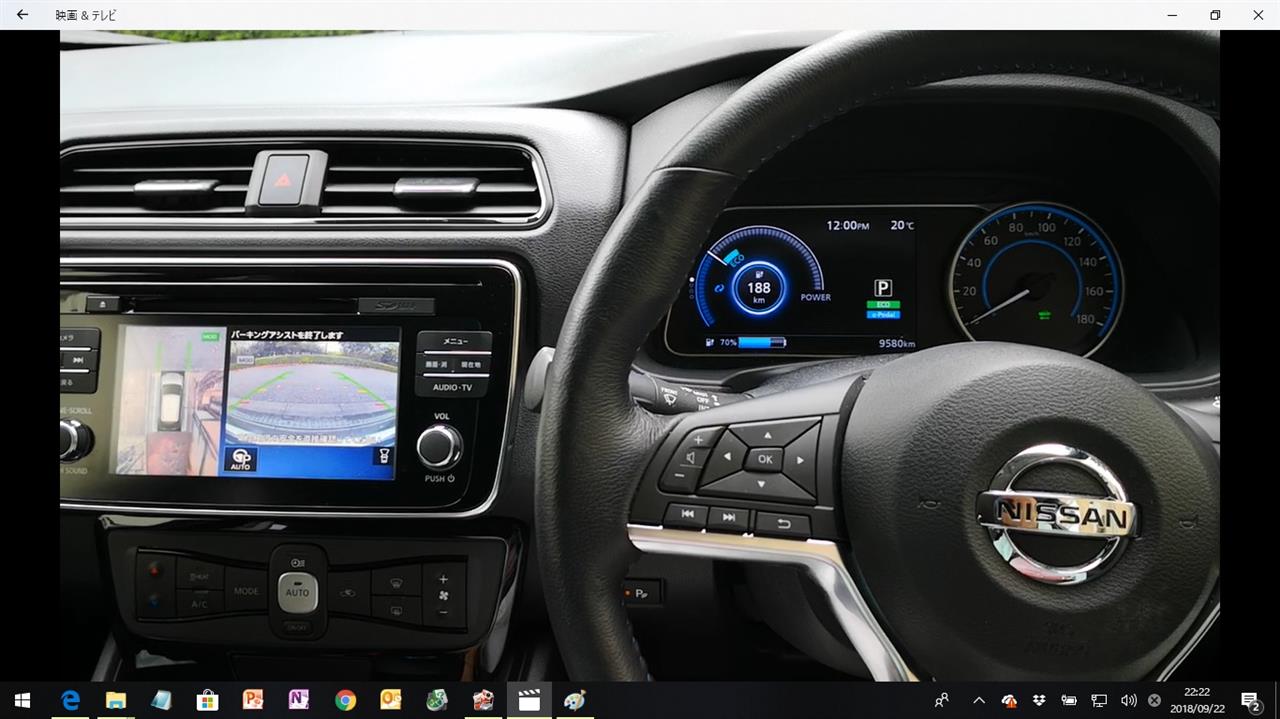Open OneNote from the taskbar
Image resolution: width=1280 pixels, height=719 pixels.
coord(299,700)
